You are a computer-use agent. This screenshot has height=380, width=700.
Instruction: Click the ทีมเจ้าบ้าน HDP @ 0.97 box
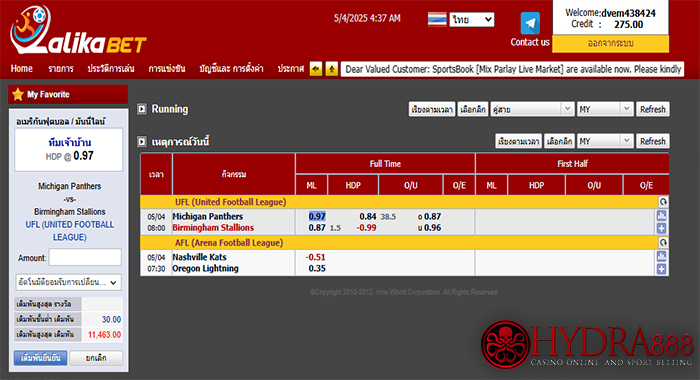[x=69, y=150]
